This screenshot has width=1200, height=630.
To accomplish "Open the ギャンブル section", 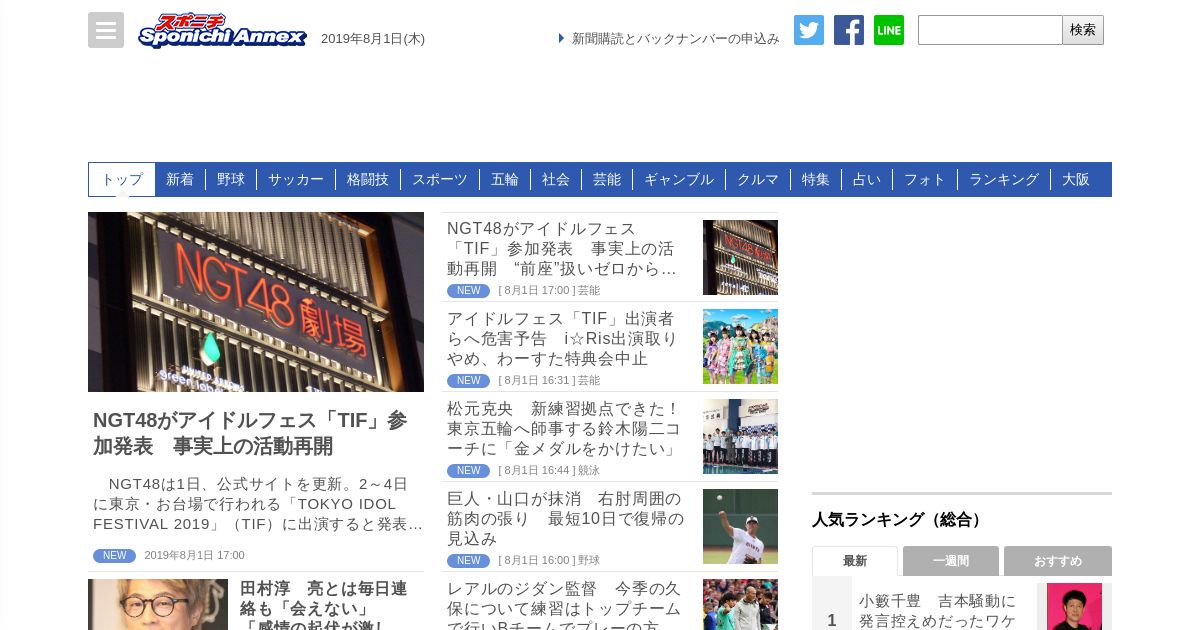I will pos(679,179).
